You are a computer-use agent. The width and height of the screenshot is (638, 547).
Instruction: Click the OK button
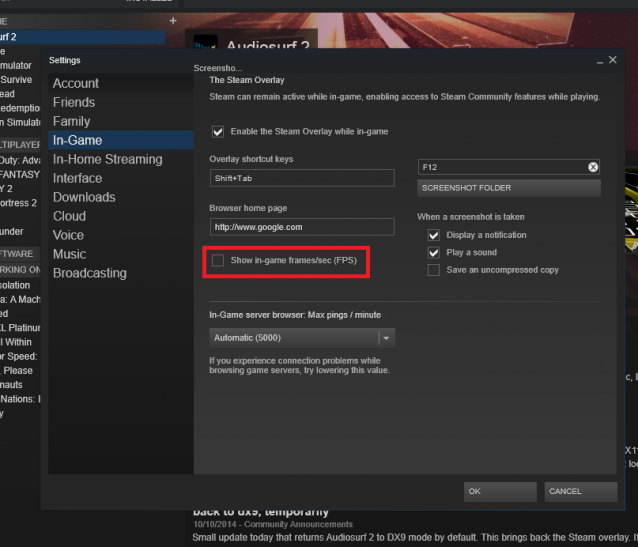[500, 491]
